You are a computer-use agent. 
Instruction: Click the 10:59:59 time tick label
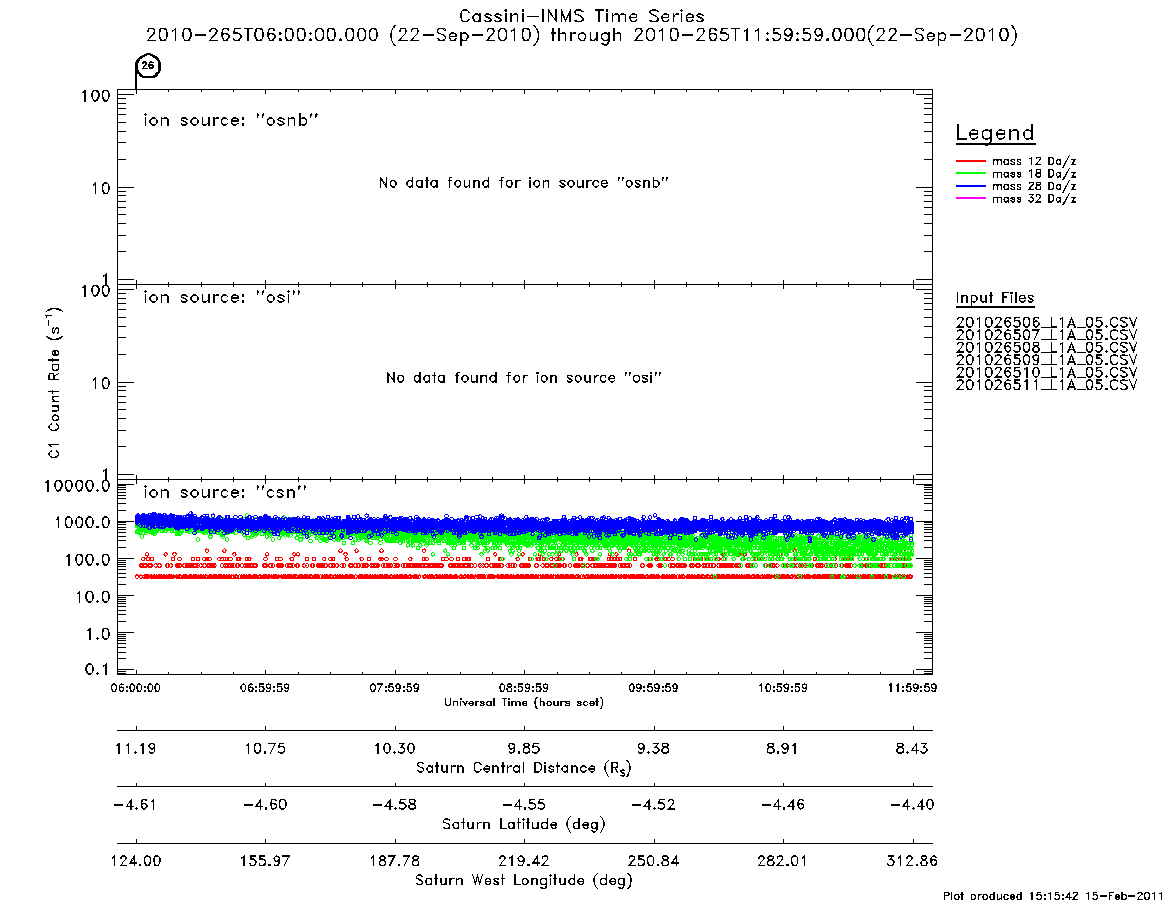pos(783,688)
